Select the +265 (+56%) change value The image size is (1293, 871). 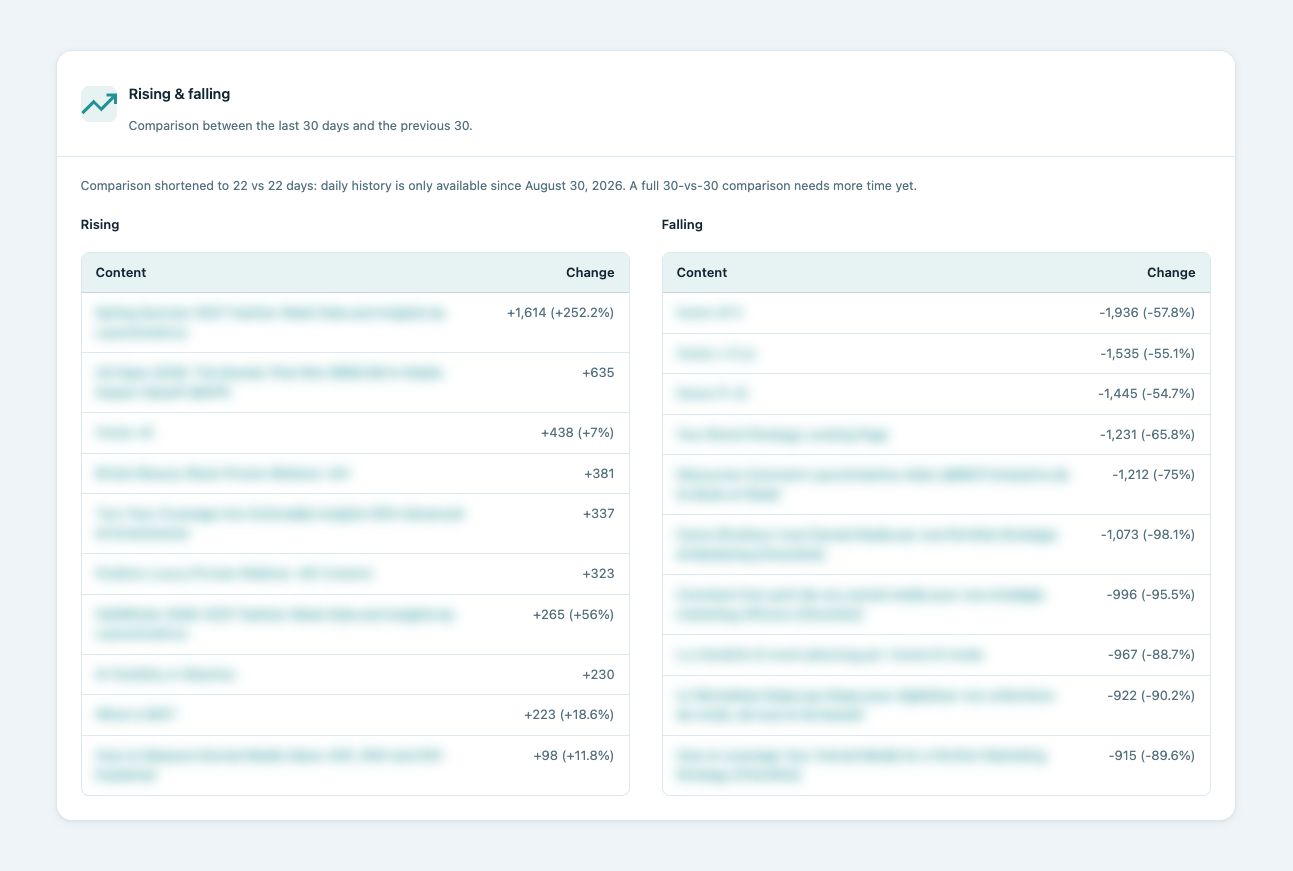[x=573, y=615]
